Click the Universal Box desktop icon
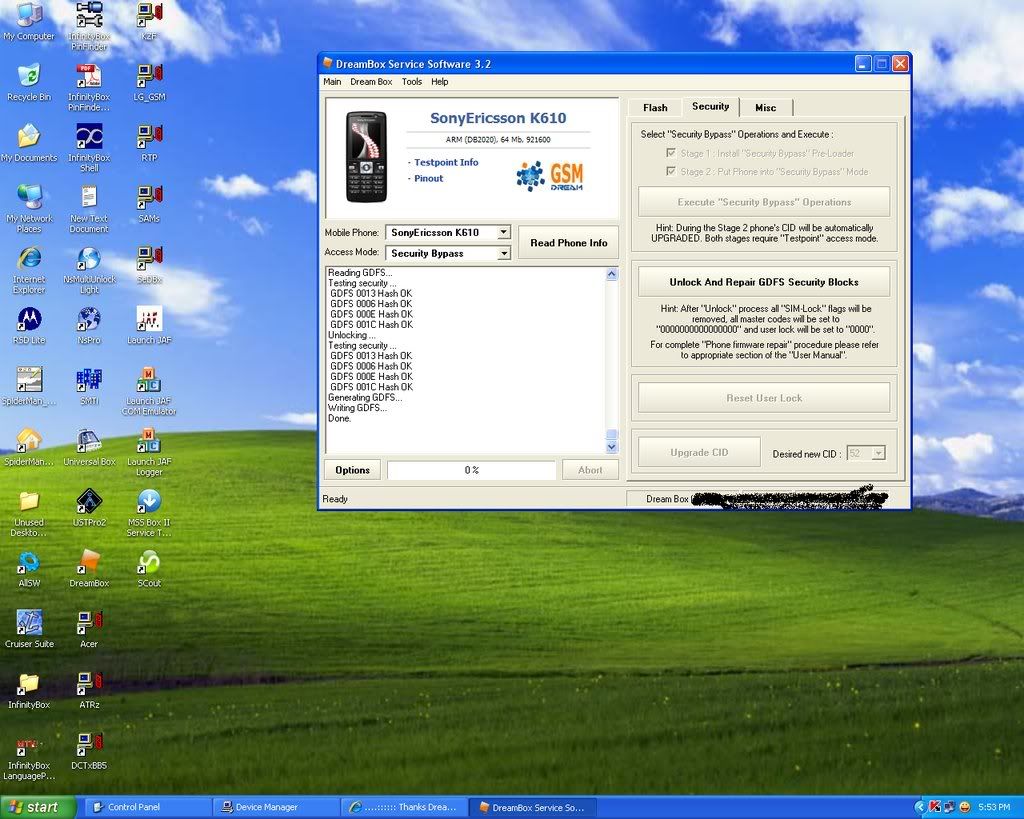This screenshot has height=819, width=1024. (89, 447)
